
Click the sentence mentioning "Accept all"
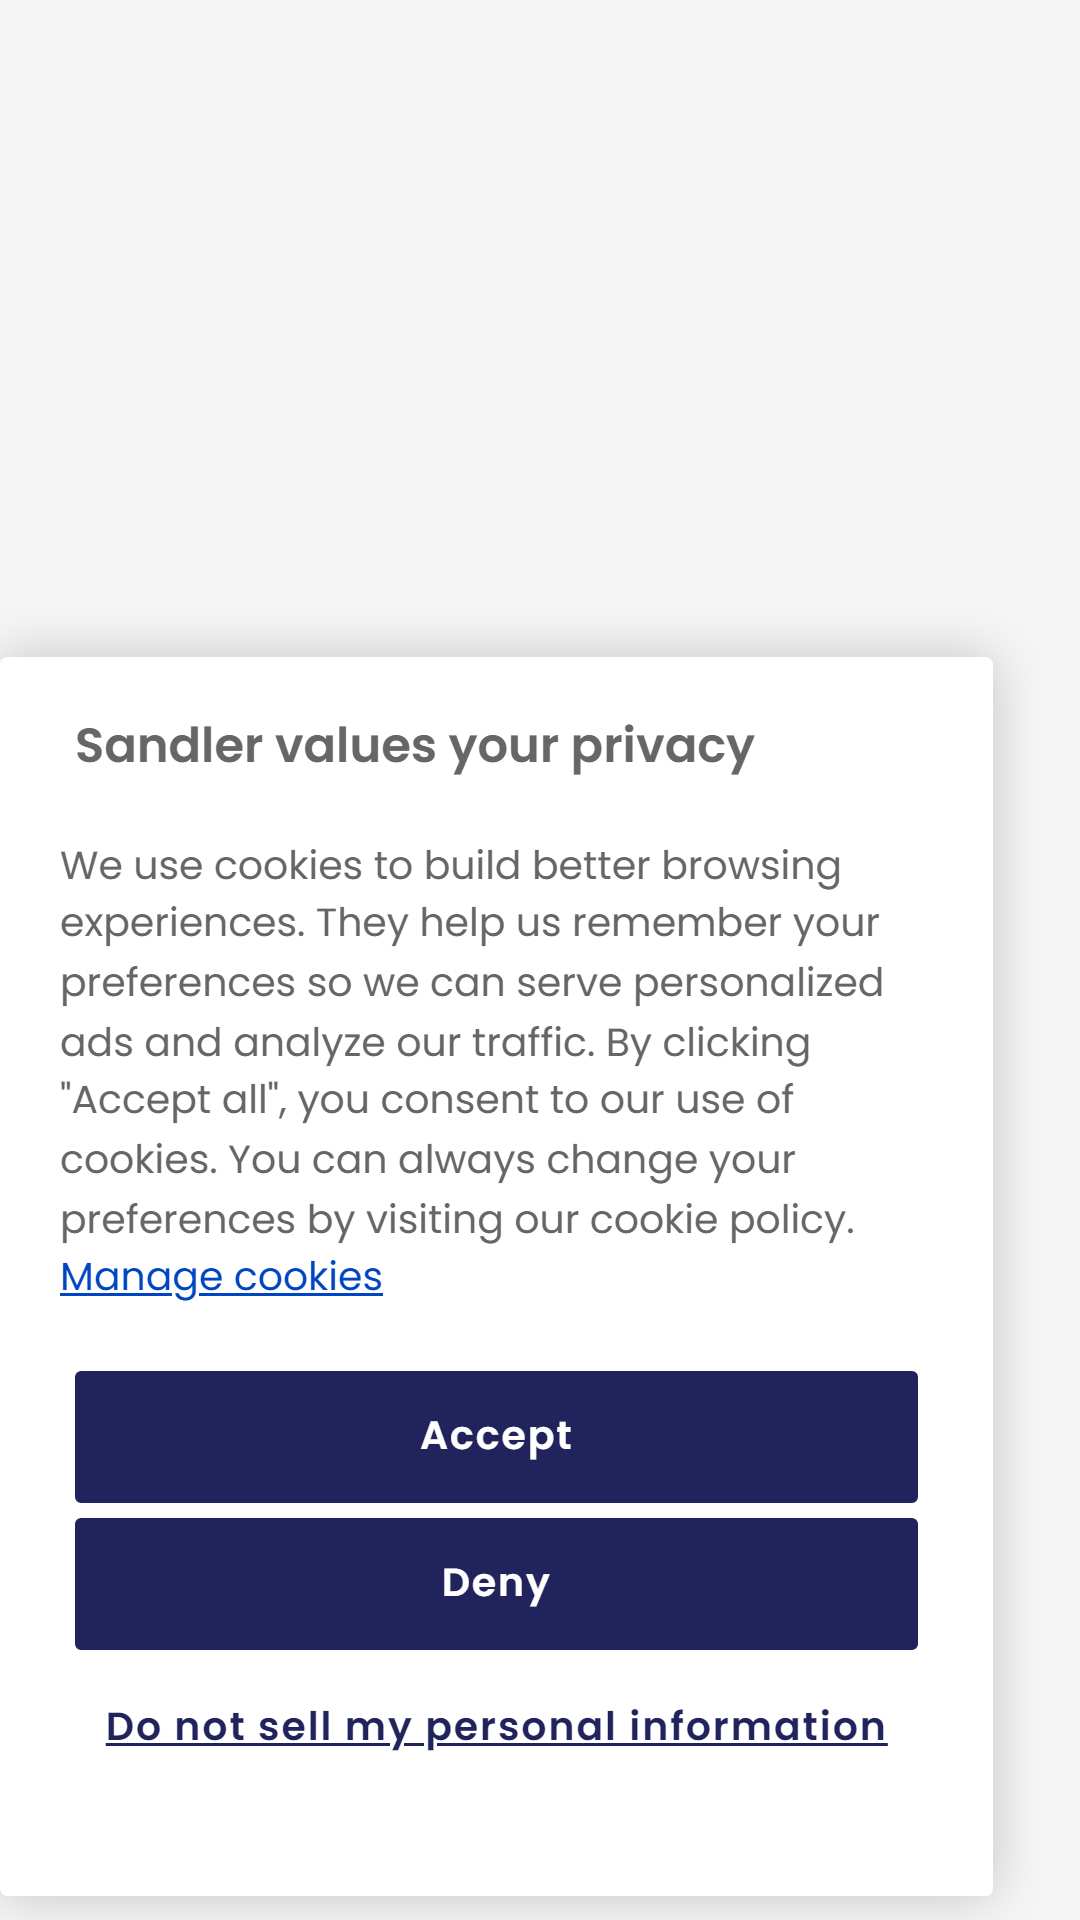pos(427,1100)
